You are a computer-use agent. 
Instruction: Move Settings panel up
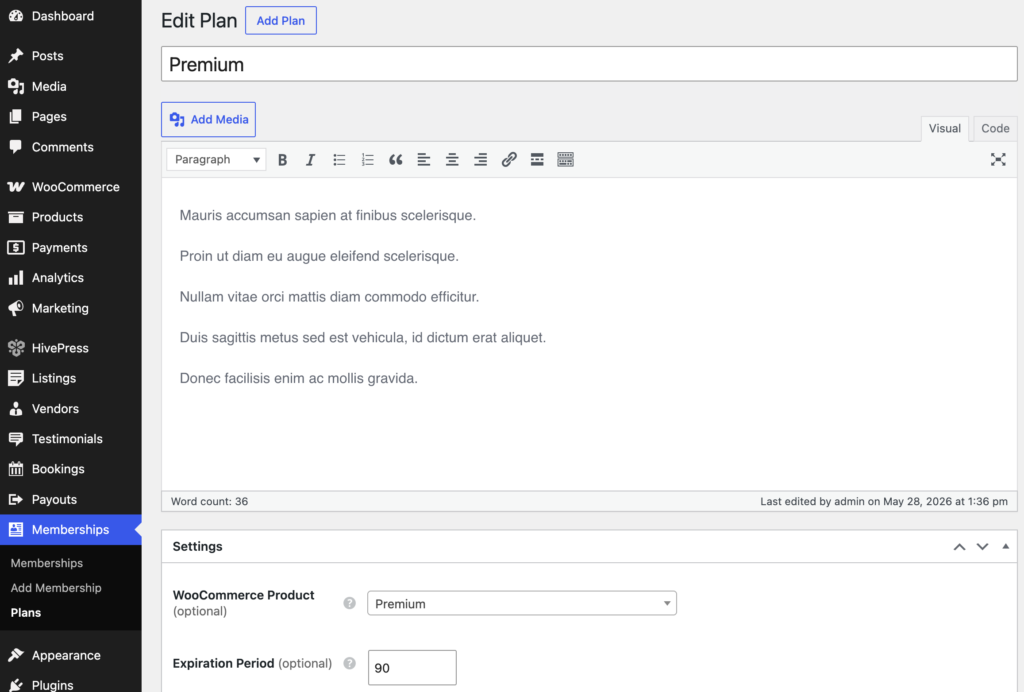coord(959,546)
